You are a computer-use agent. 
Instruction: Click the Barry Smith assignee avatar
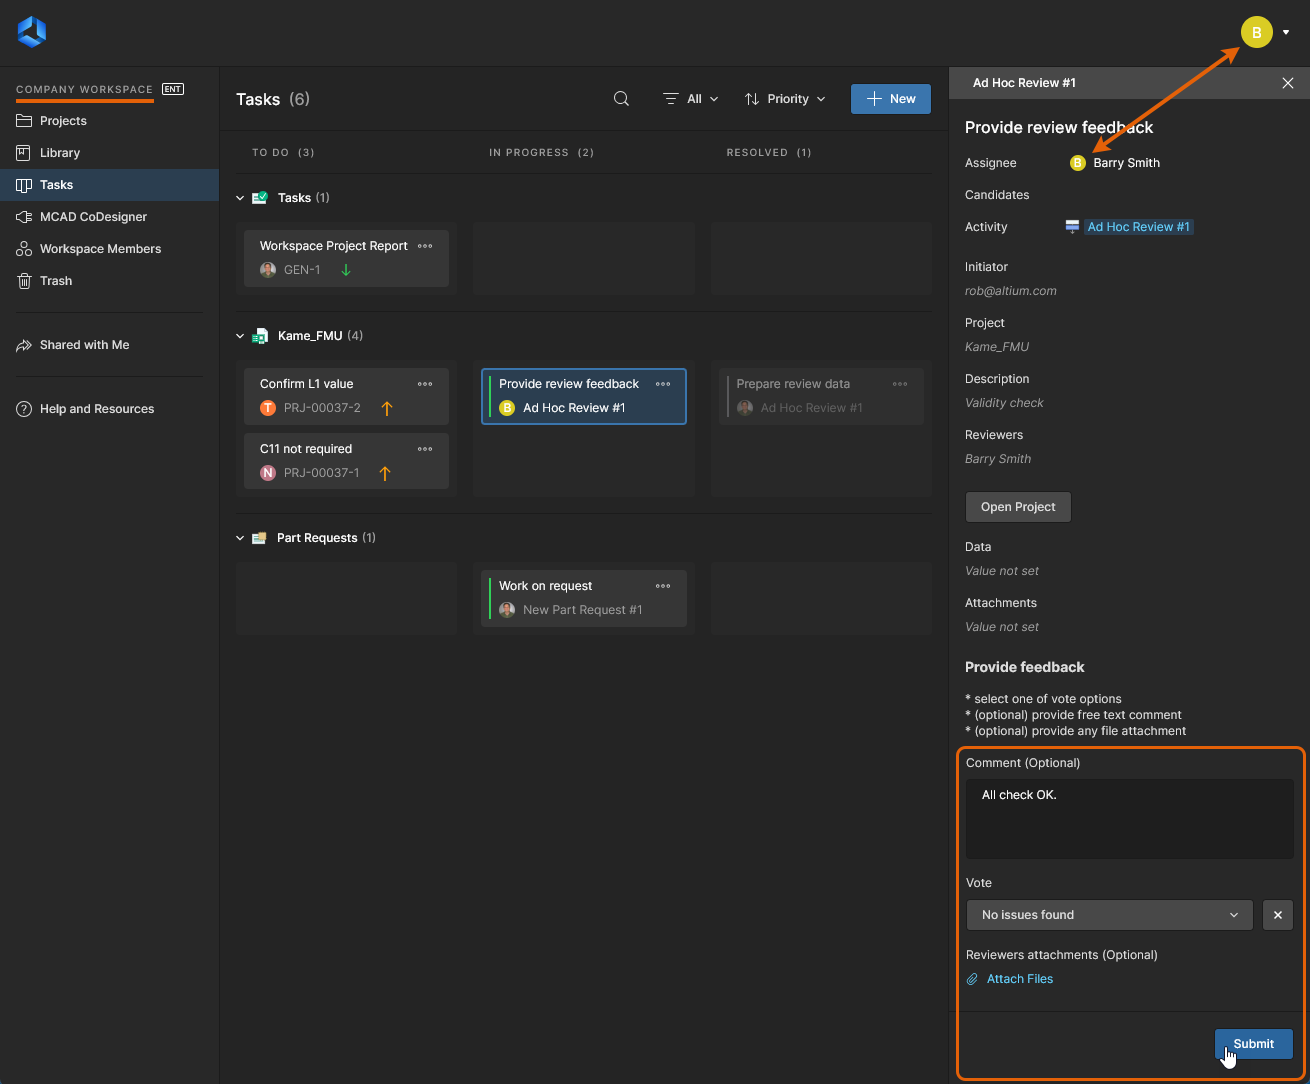pos(1078,163)
